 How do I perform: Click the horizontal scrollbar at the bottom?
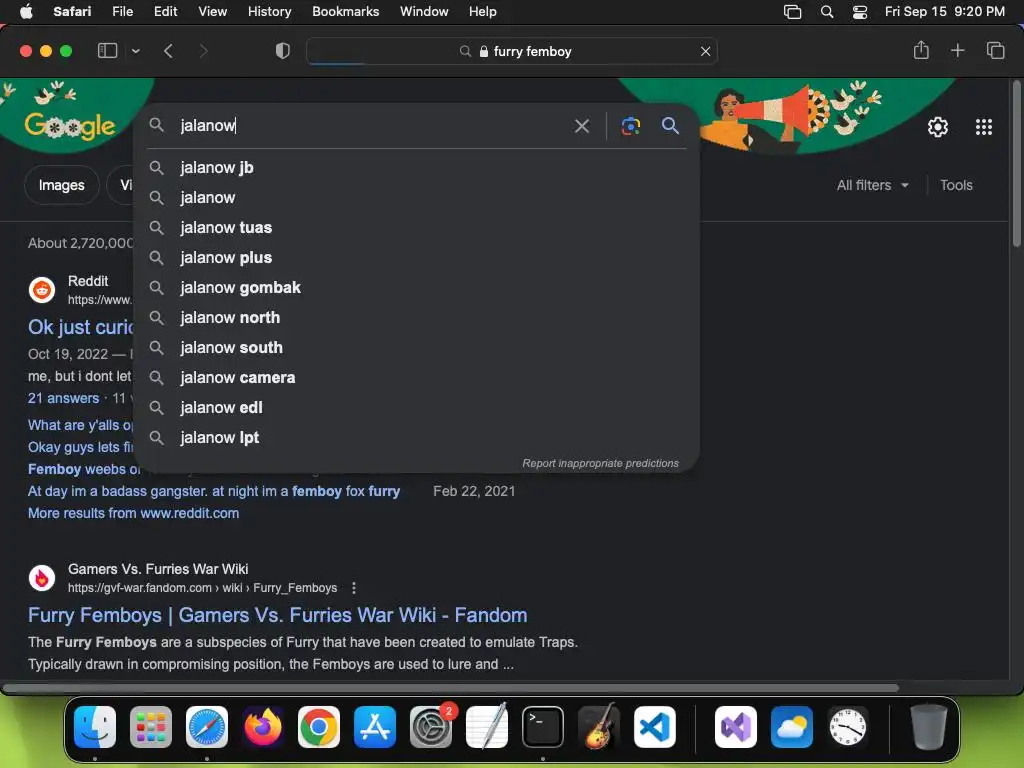[451, 688]
